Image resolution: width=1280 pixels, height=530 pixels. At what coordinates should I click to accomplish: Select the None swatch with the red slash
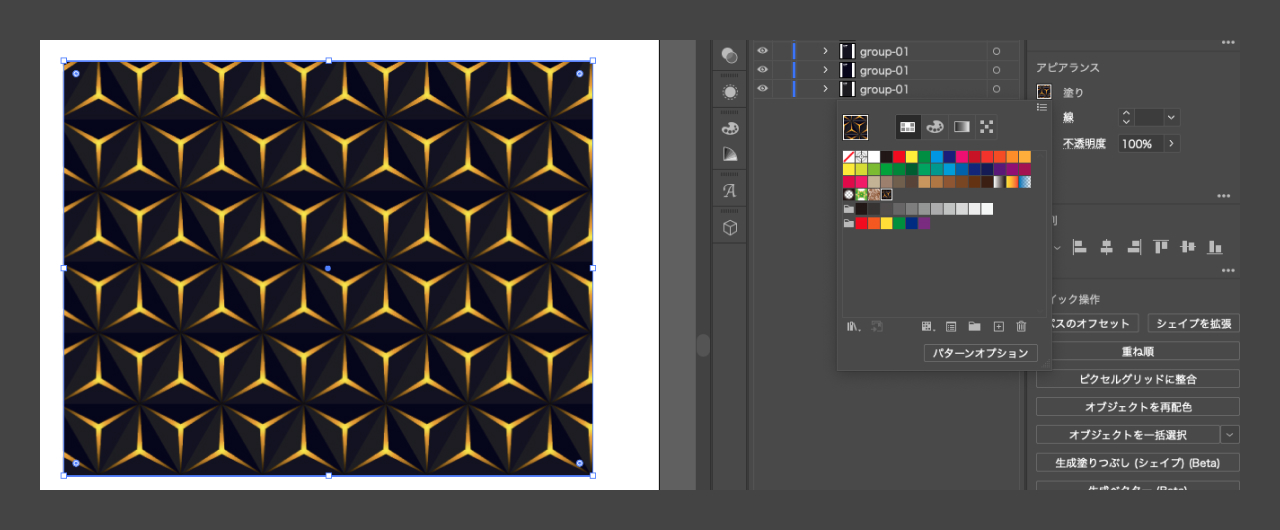[849, 157]
